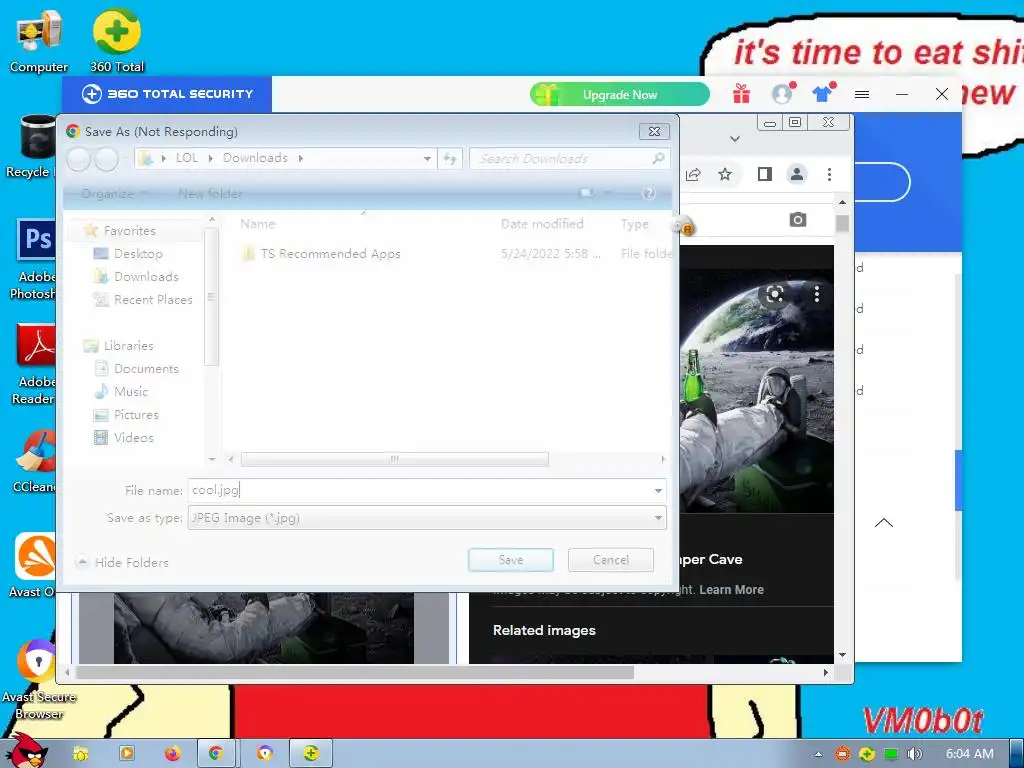Sort by the Type column header
The width and height of the screenshot is (1024, 768).
635,224
